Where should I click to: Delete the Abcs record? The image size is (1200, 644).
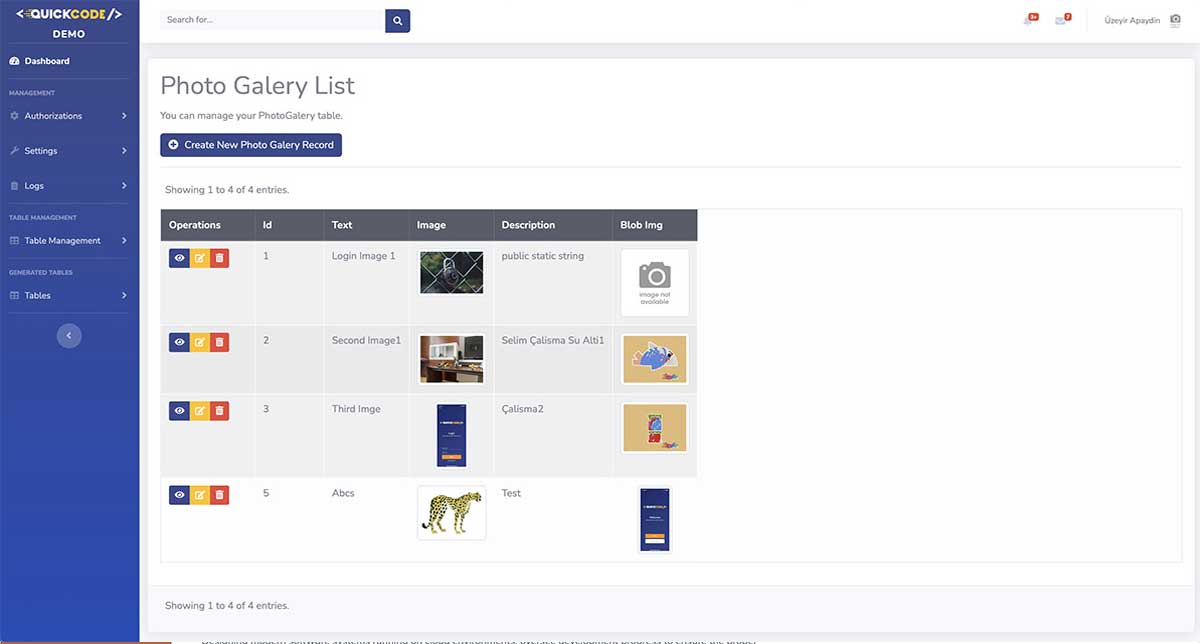tap(220, 494)
